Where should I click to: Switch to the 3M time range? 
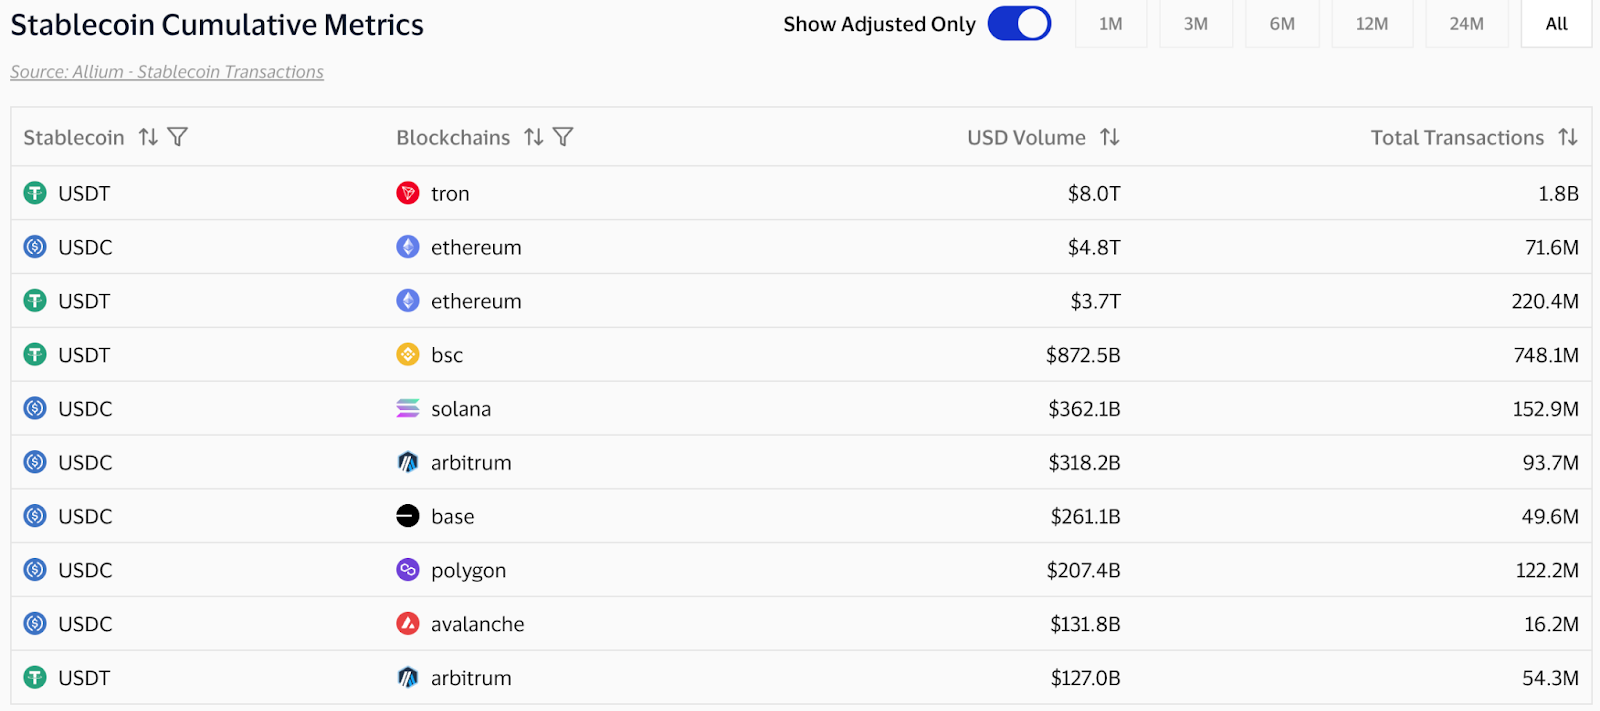(x=1195, y=24)
